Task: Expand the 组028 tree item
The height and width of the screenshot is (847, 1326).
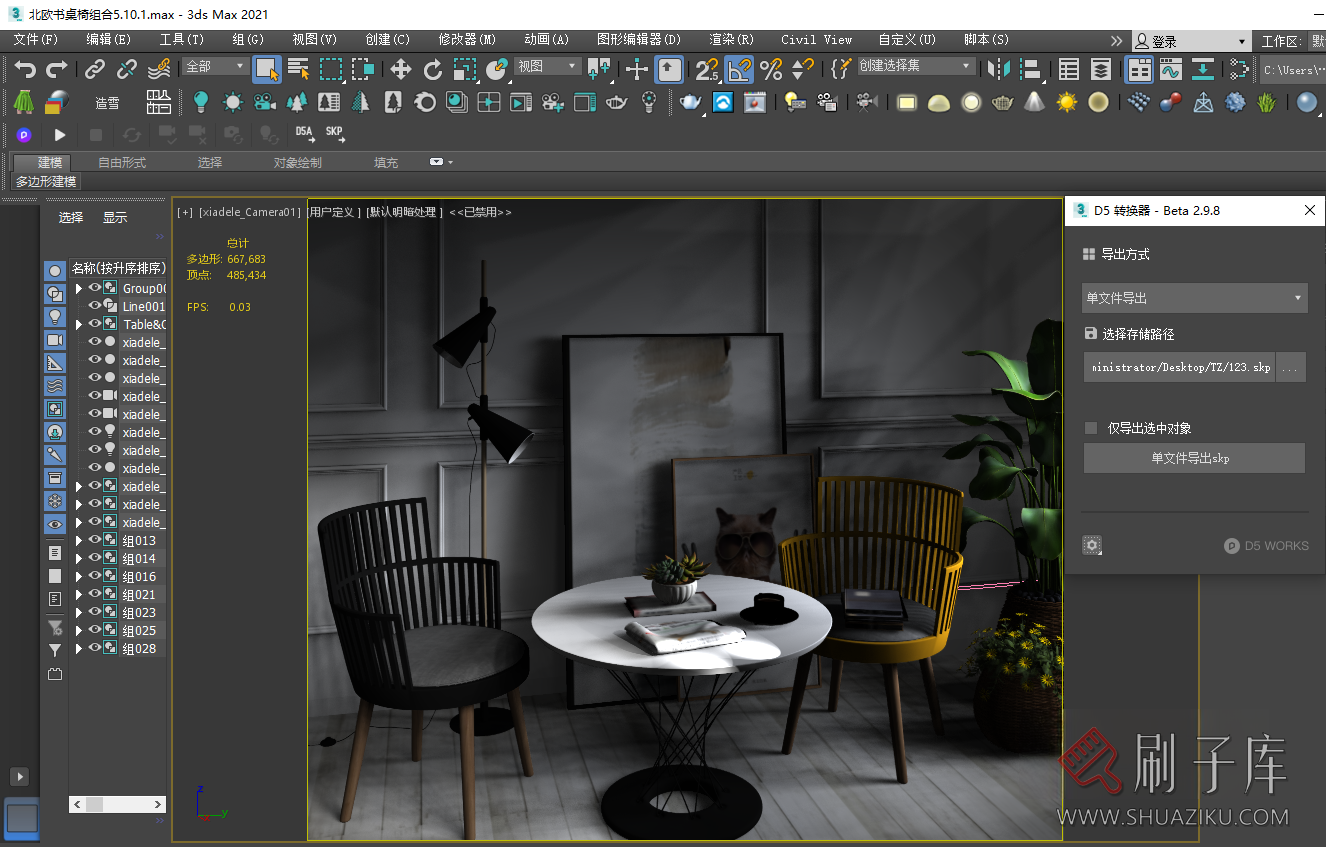Action: pos(78,648)
